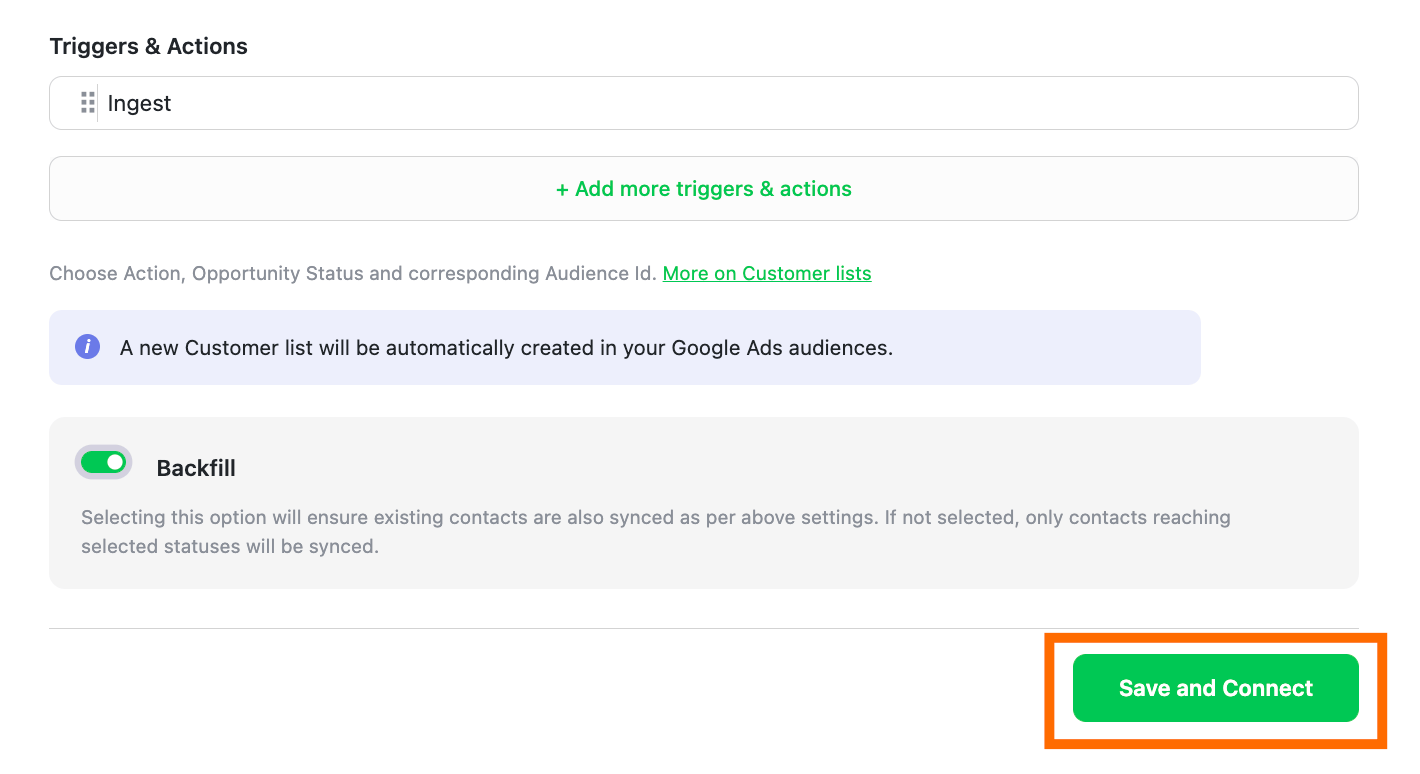Click the 'Choose Action, Opportunity Status' description text

pos(353,273)
